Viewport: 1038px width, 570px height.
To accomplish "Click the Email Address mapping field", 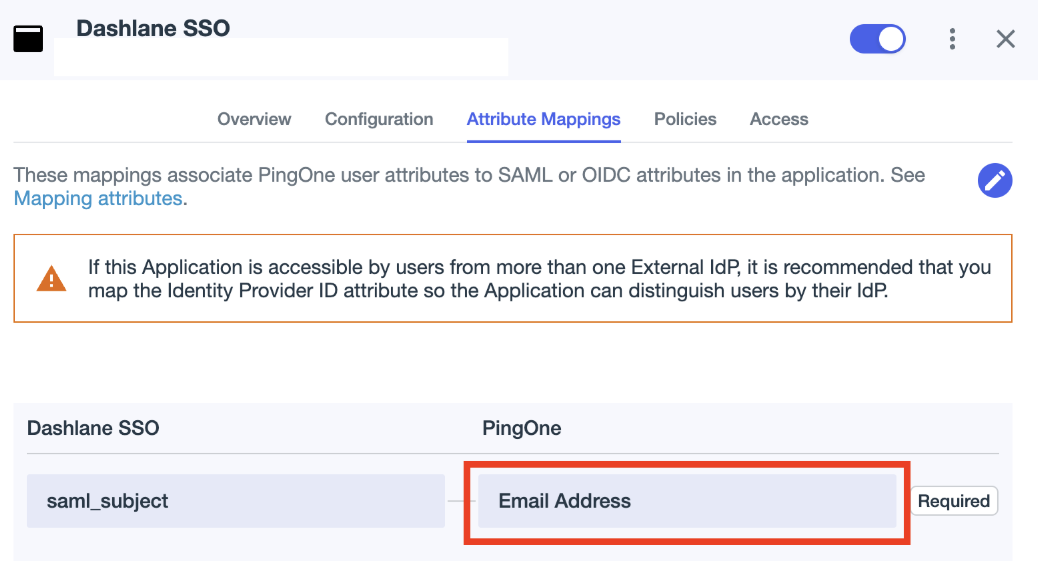I will [x=686, y=501].
